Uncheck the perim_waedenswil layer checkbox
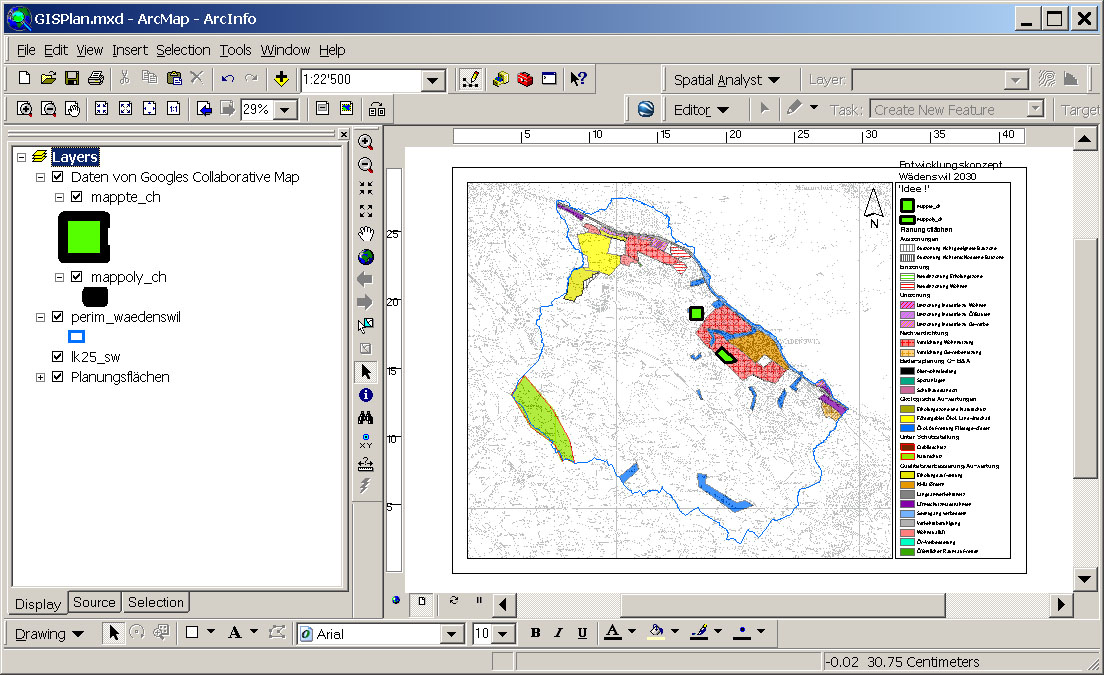The height and width of the screenshot is (675, 1104). click(x=57, y=317)
